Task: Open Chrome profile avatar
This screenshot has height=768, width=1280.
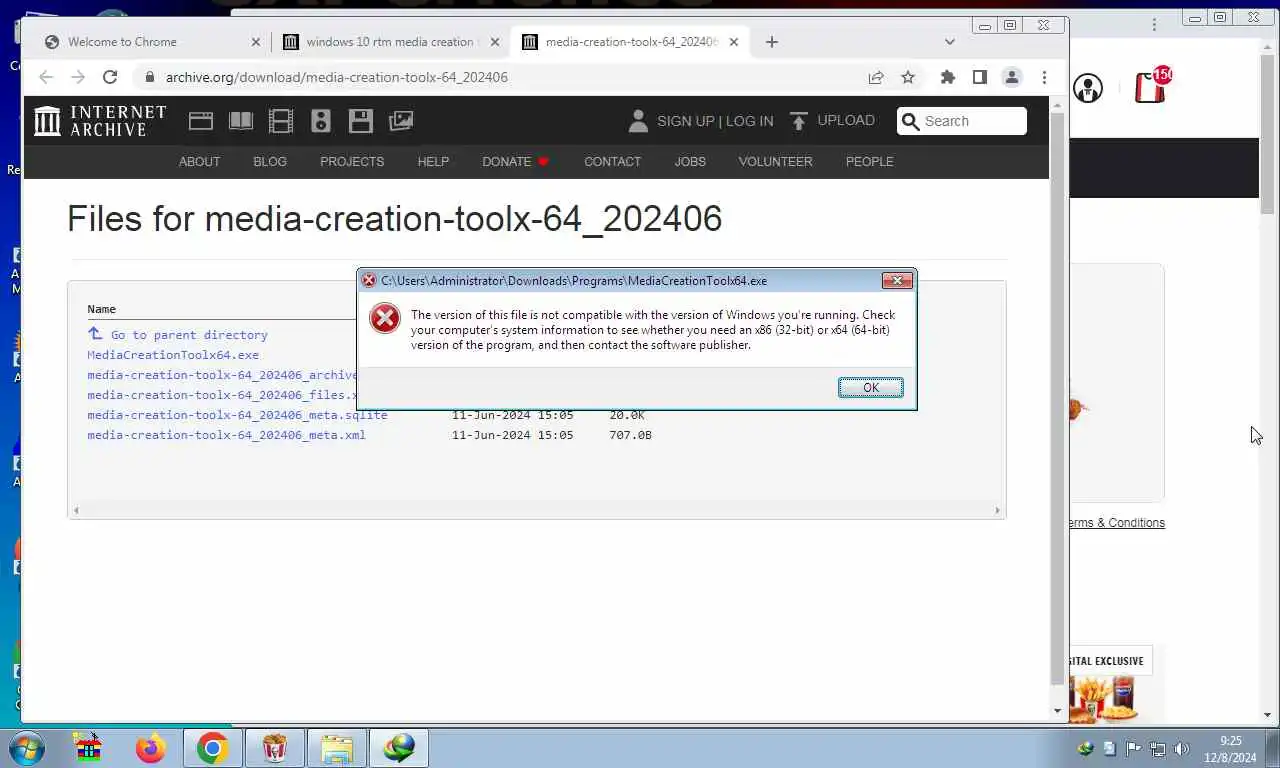Action: tap(1012, 77)
